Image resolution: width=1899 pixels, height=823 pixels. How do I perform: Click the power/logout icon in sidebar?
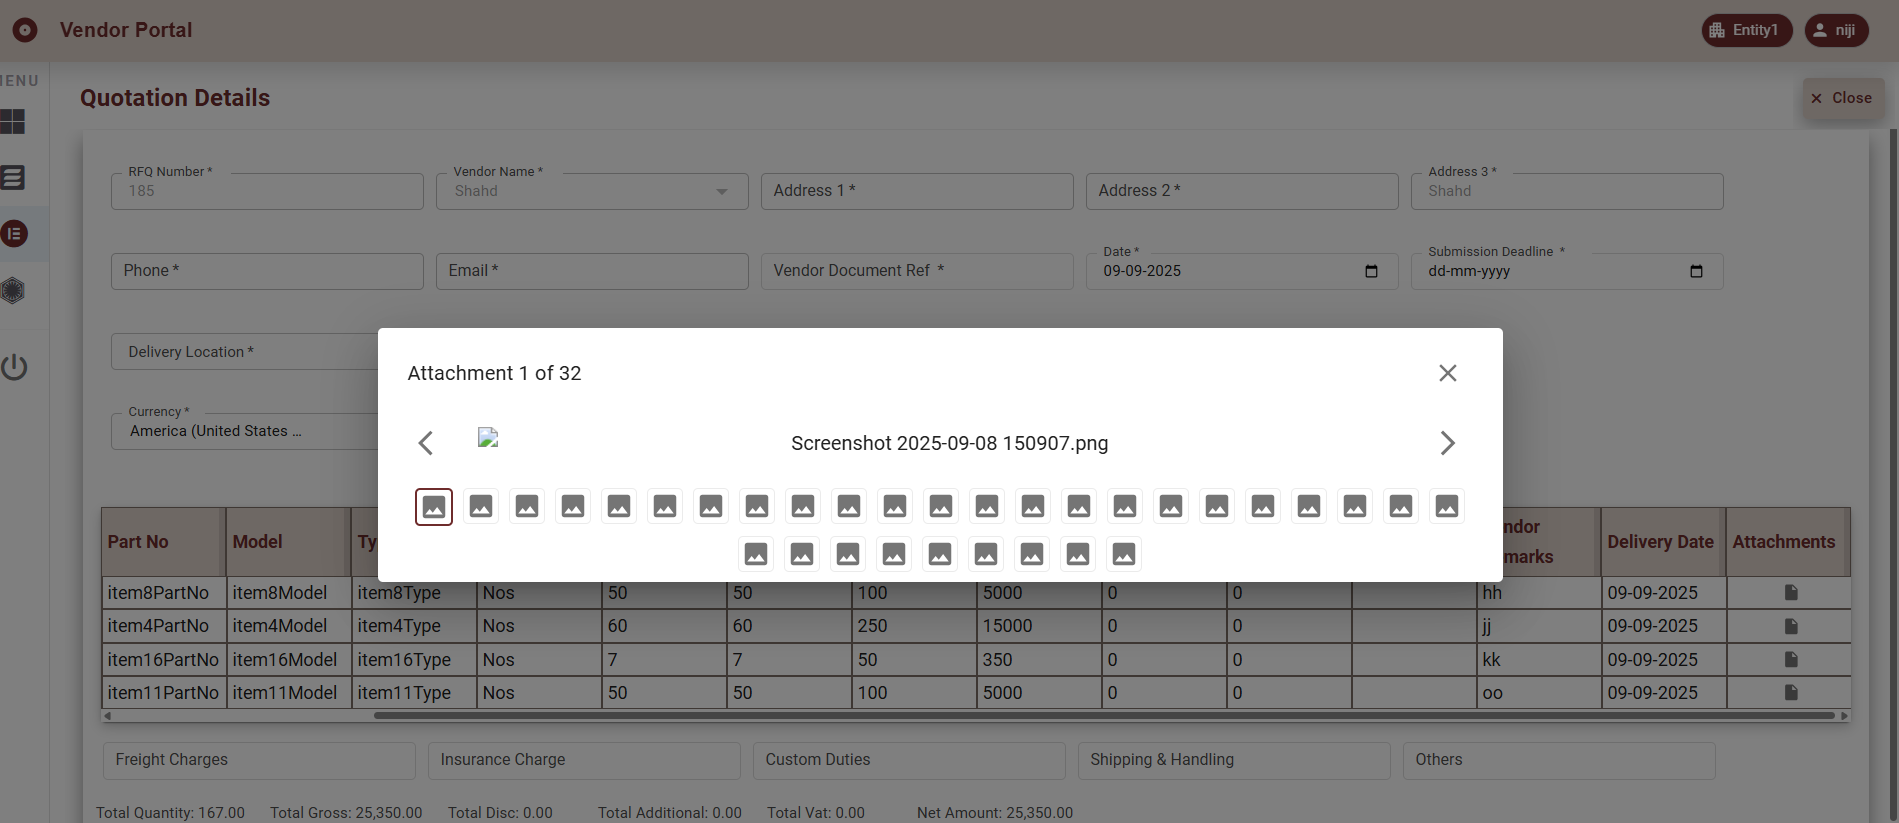(x=14, y=367)
